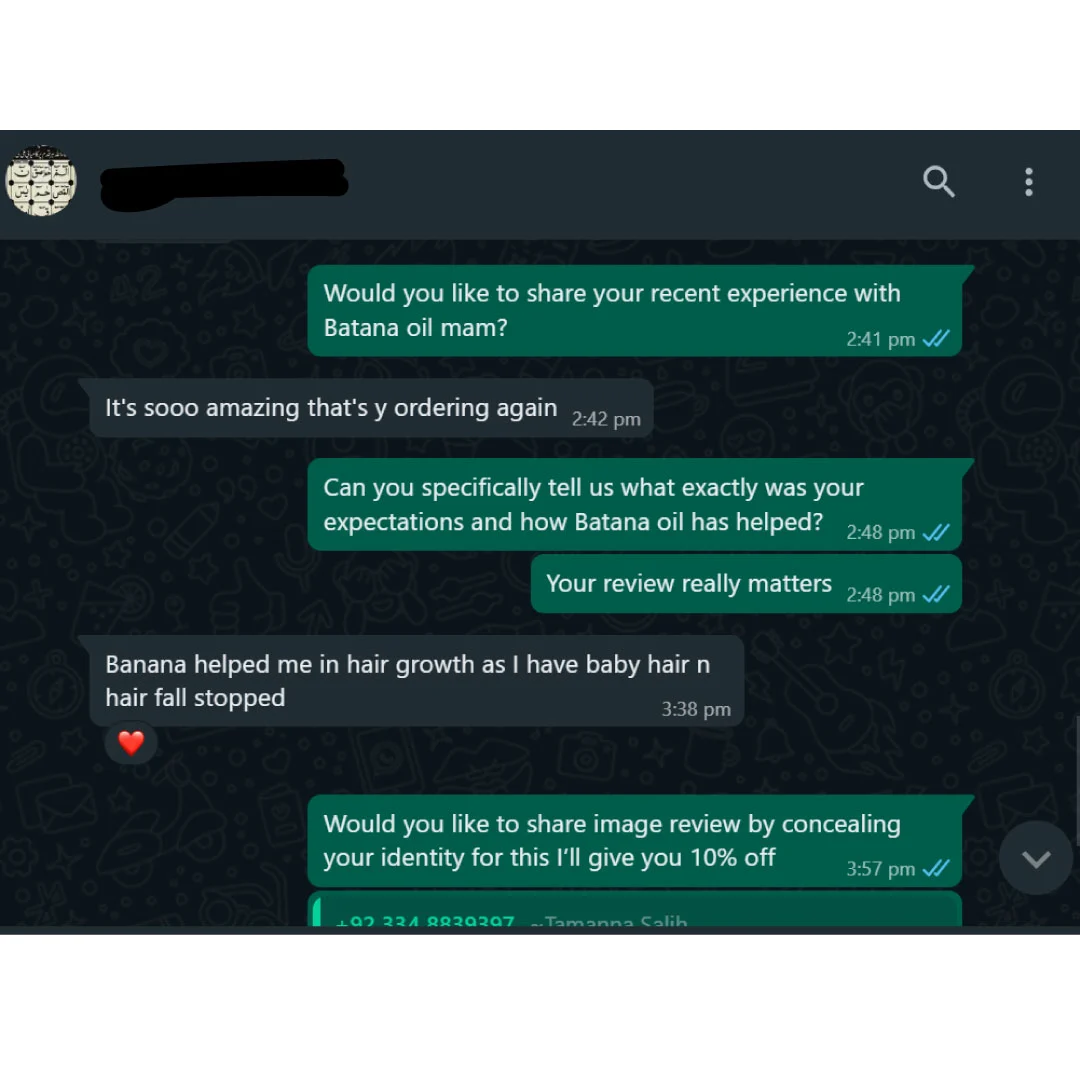Click the blue read ticks at 3:57 pm

(935, 869)
